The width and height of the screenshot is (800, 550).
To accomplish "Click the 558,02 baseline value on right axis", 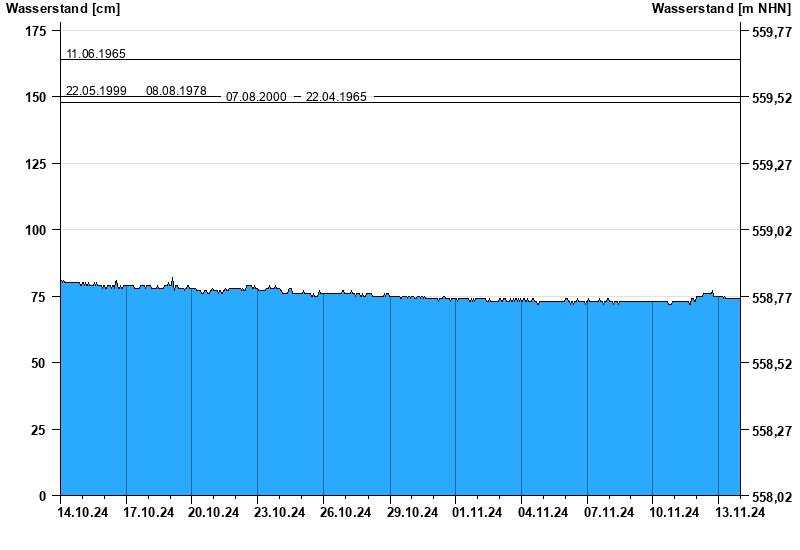I will (x=770, y=497).
